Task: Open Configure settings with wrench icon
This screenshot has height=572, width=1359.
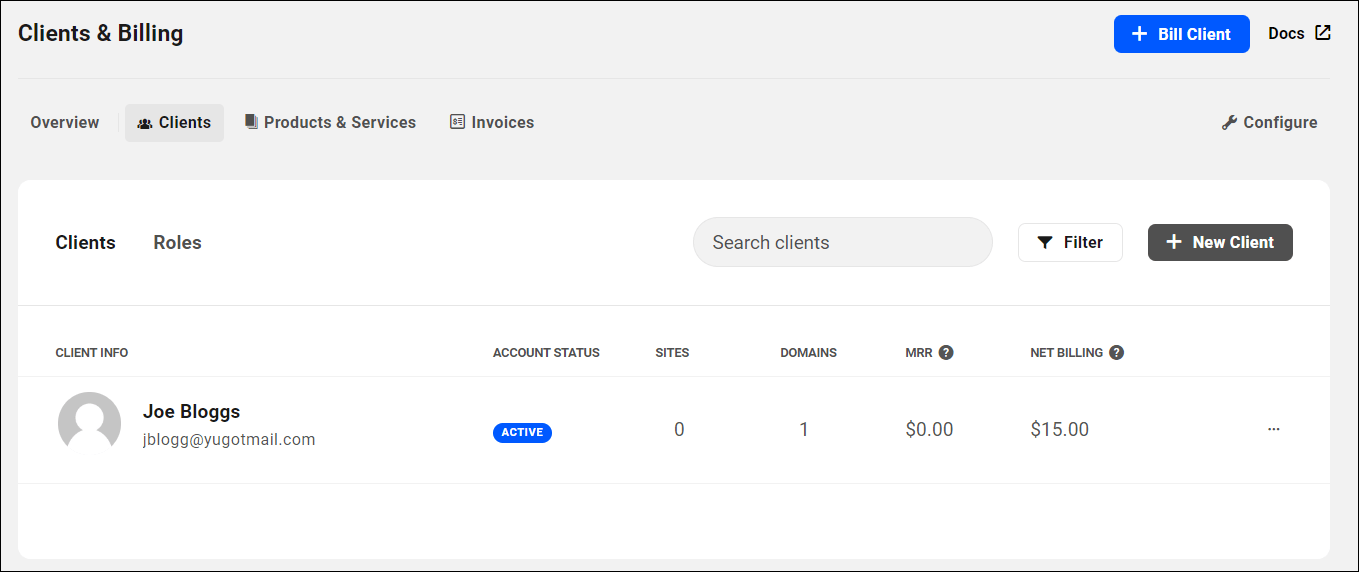Action: tap(1269, 122)
